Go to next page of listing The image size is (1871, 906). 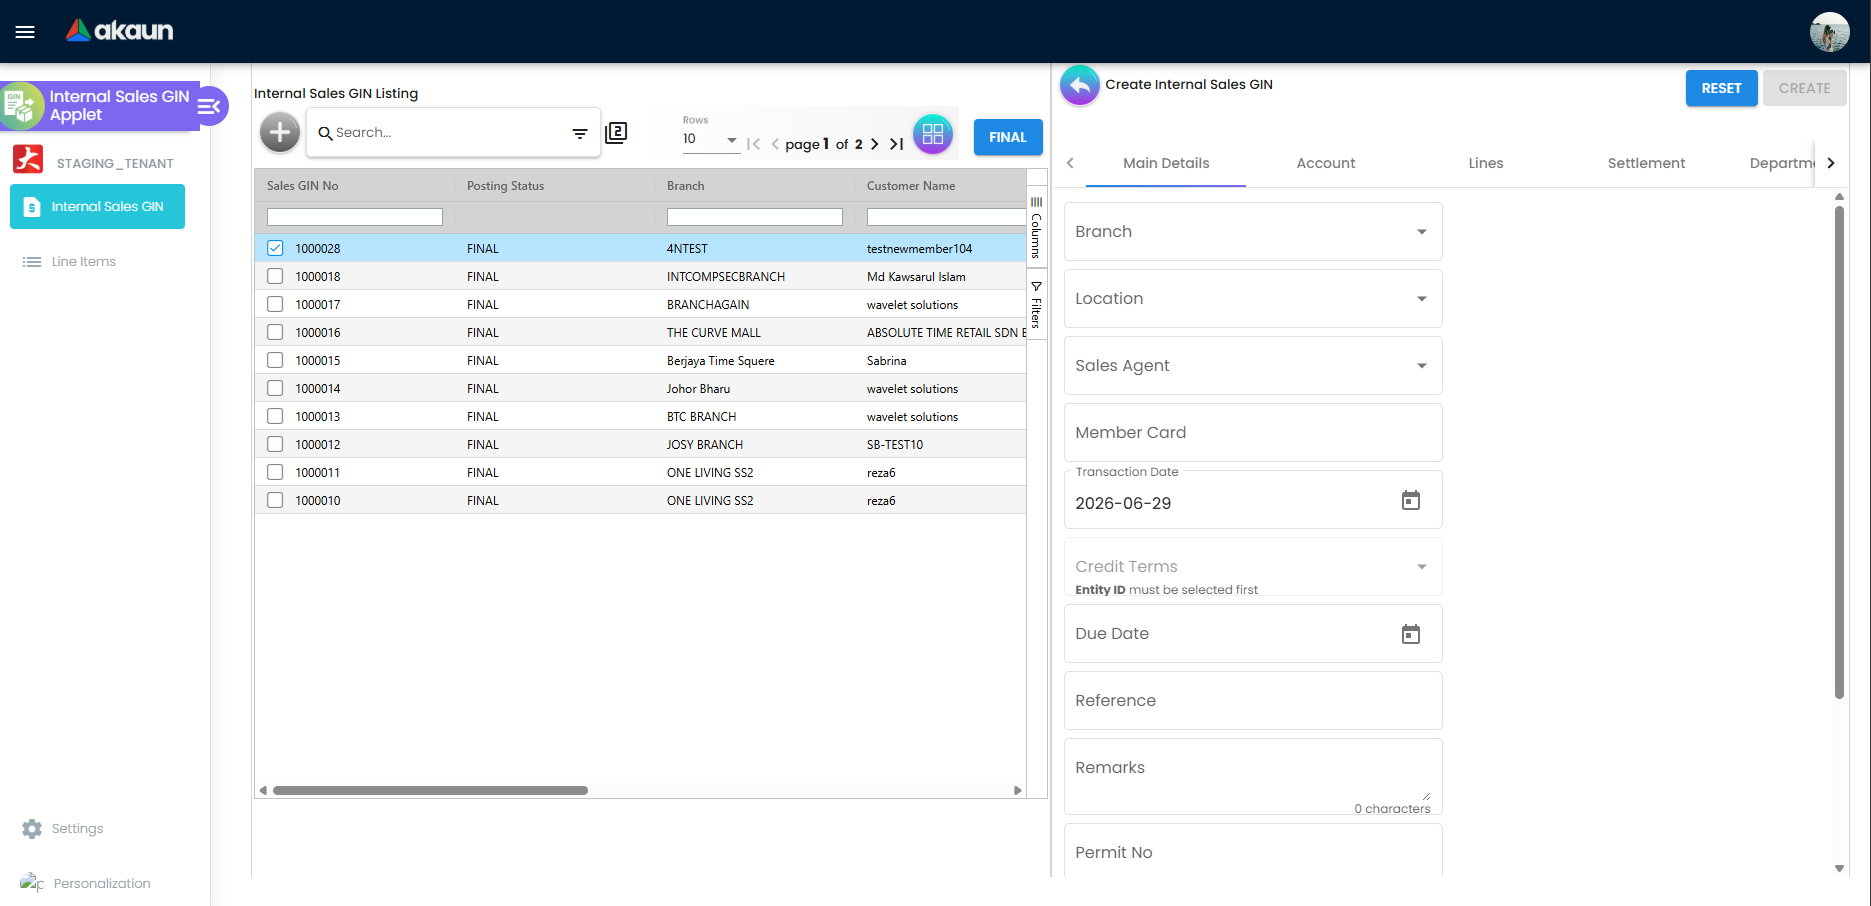point(874,144)
